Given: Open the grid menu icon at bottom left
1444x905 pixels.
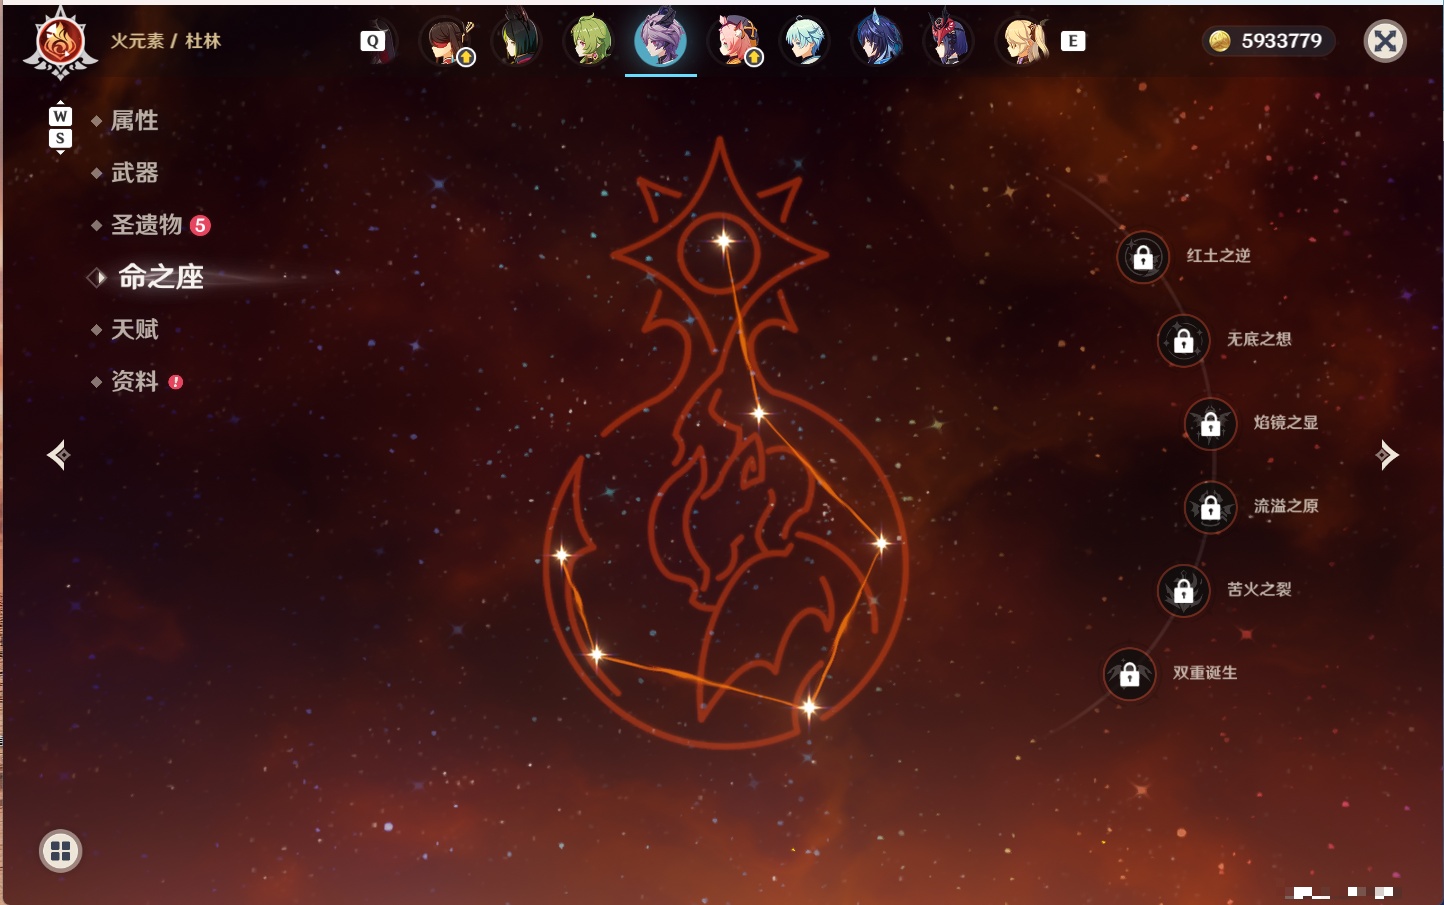Looking at the screenshot, I should (60, 851).
